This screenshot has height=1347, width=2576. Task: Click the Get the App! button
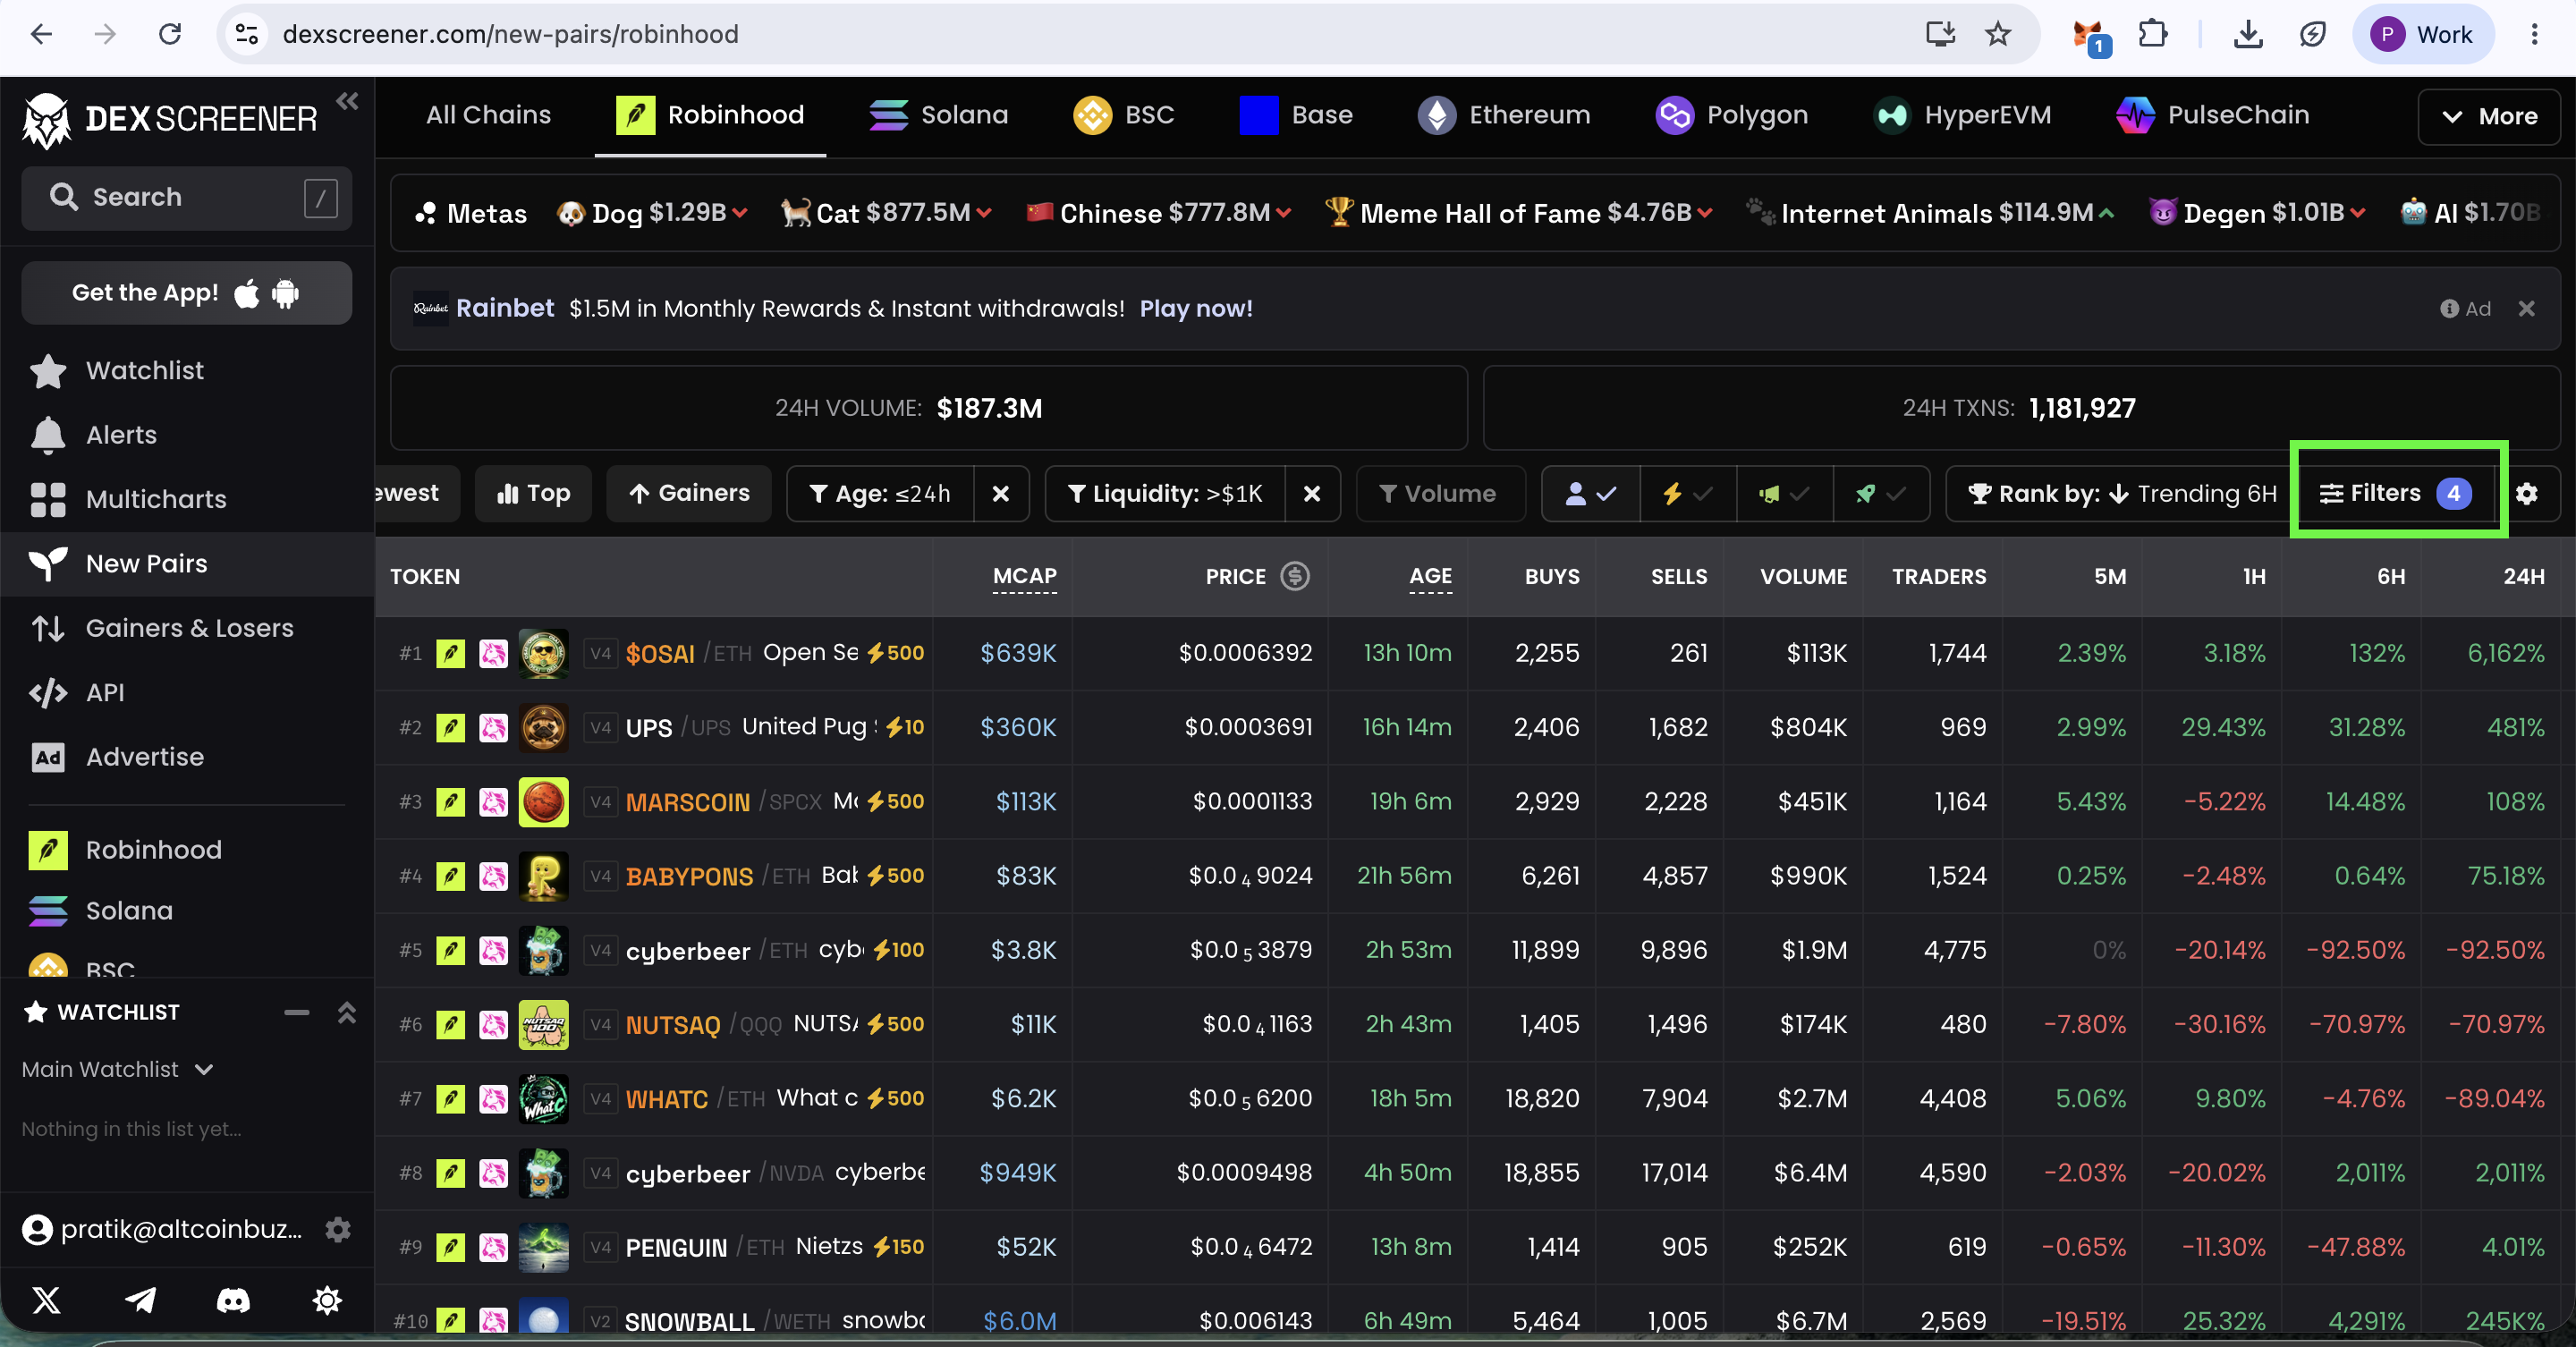[186, 293]
